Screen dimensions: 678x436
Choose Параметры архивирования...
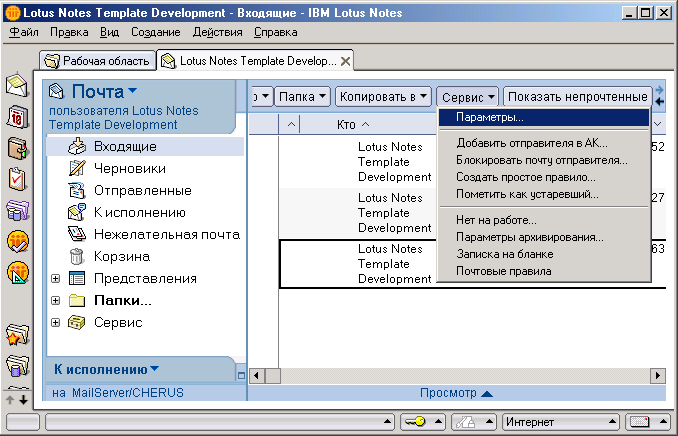[544, 237]
